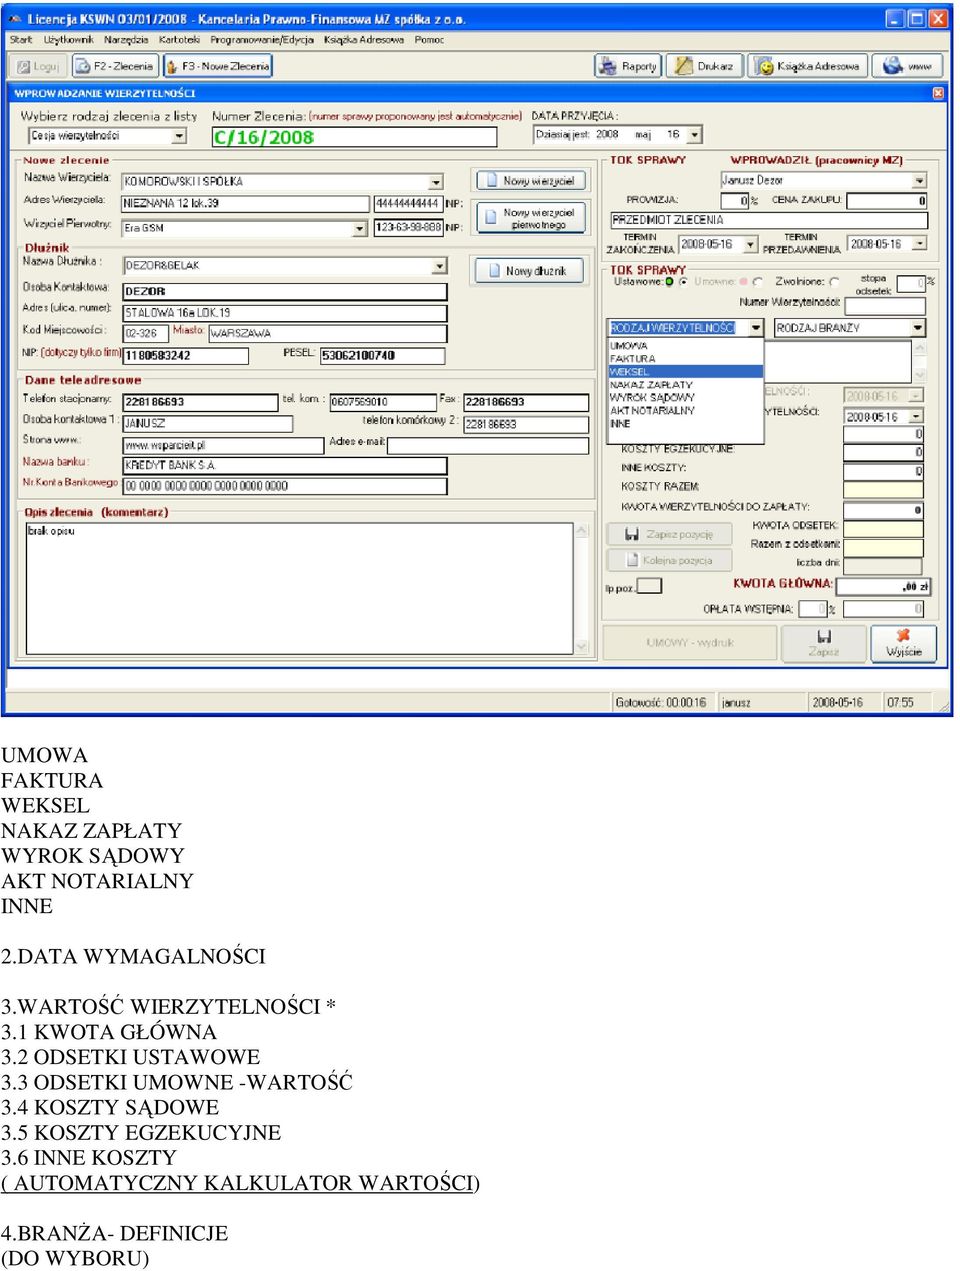Select AKT NOTARIALNY from the dropdown list

(x=686, y=411)
